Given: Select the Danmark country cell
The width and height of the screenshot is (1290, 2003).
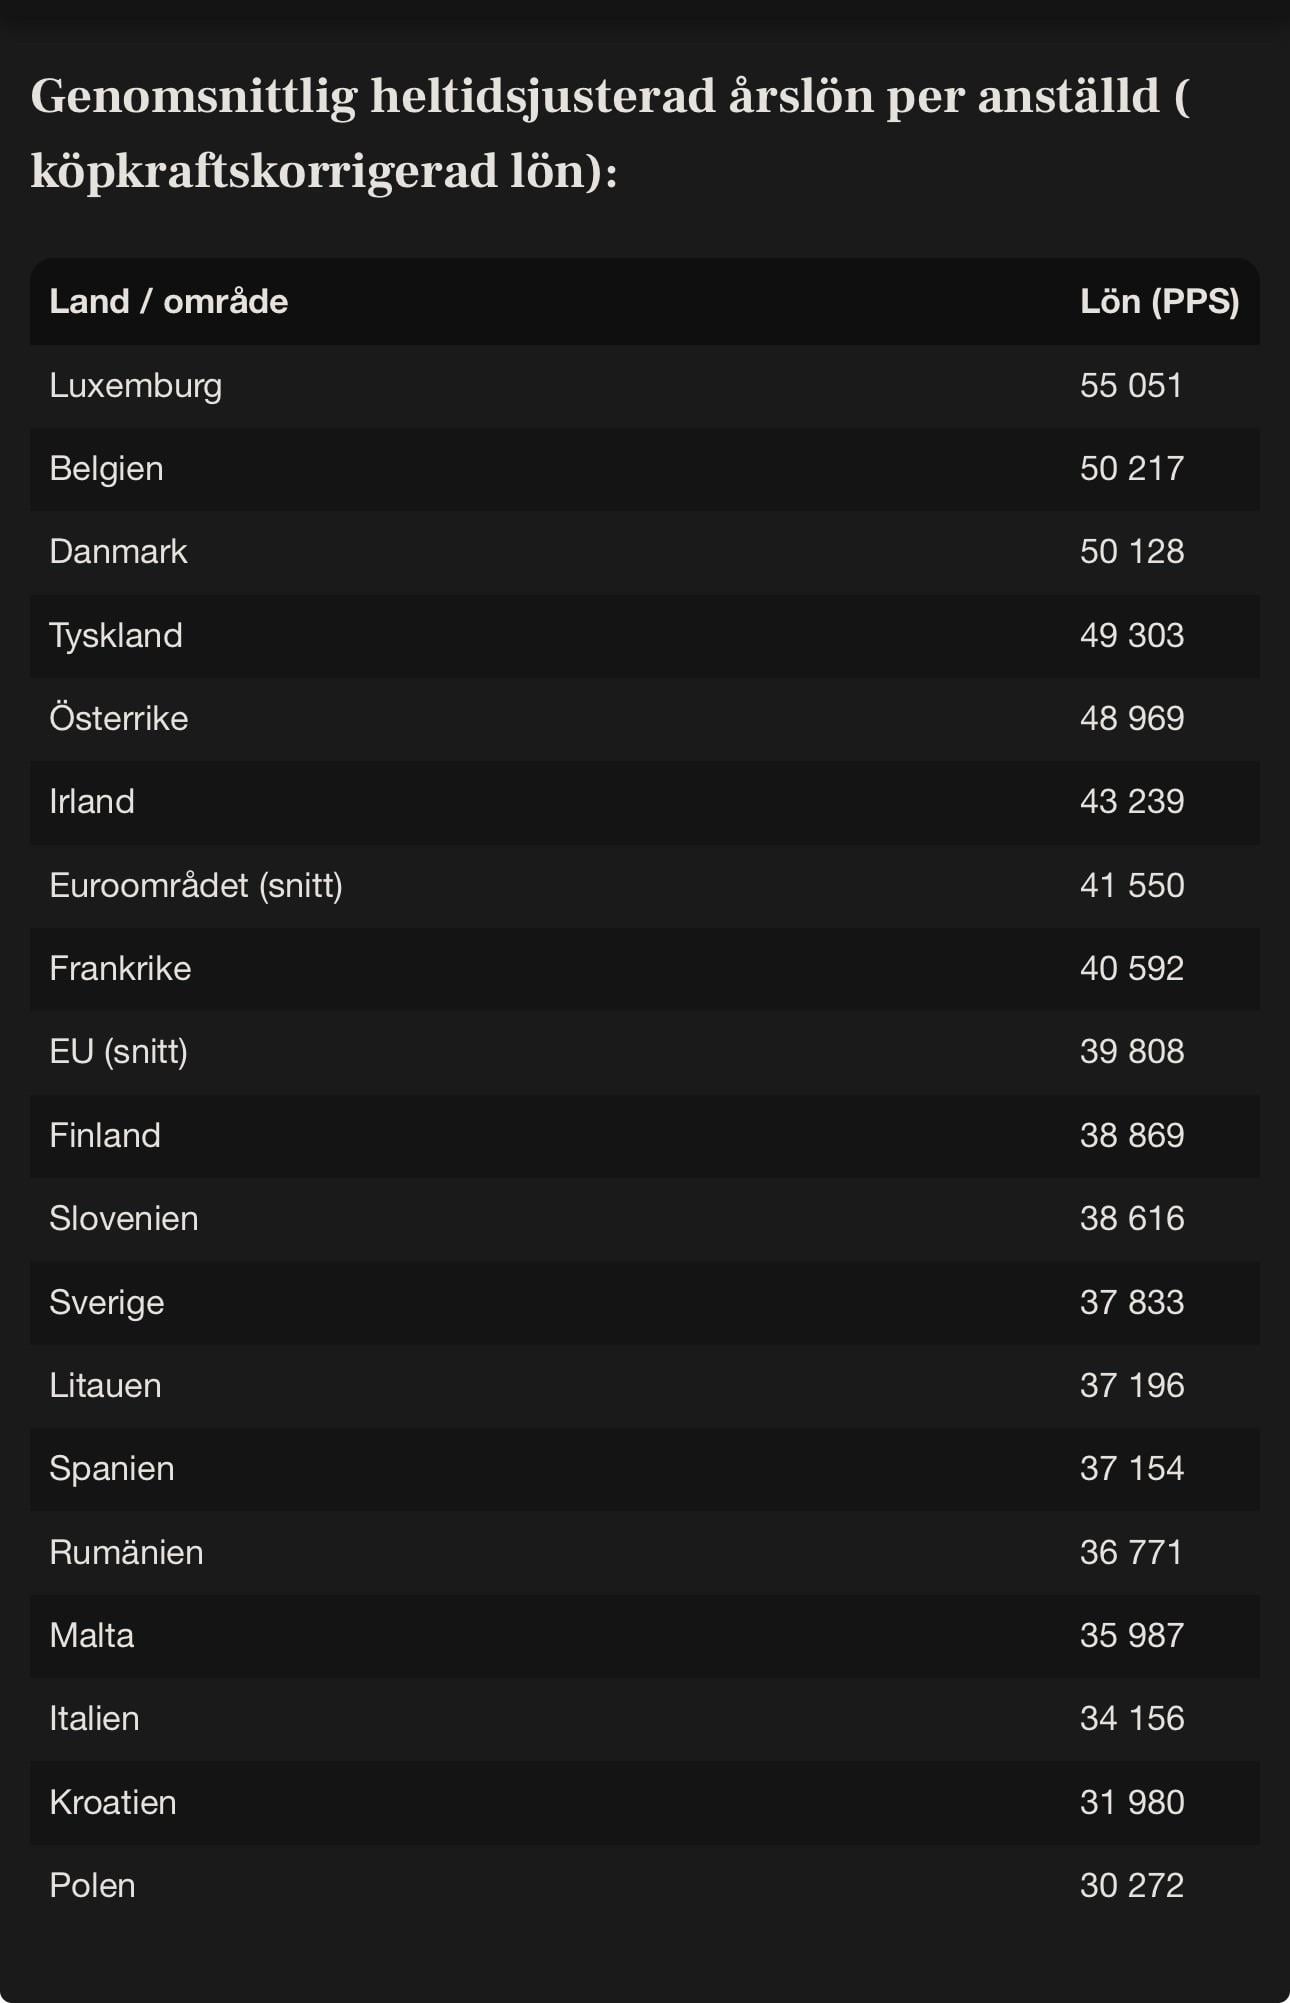Looking at the screenshot, I should coord(118,552).
